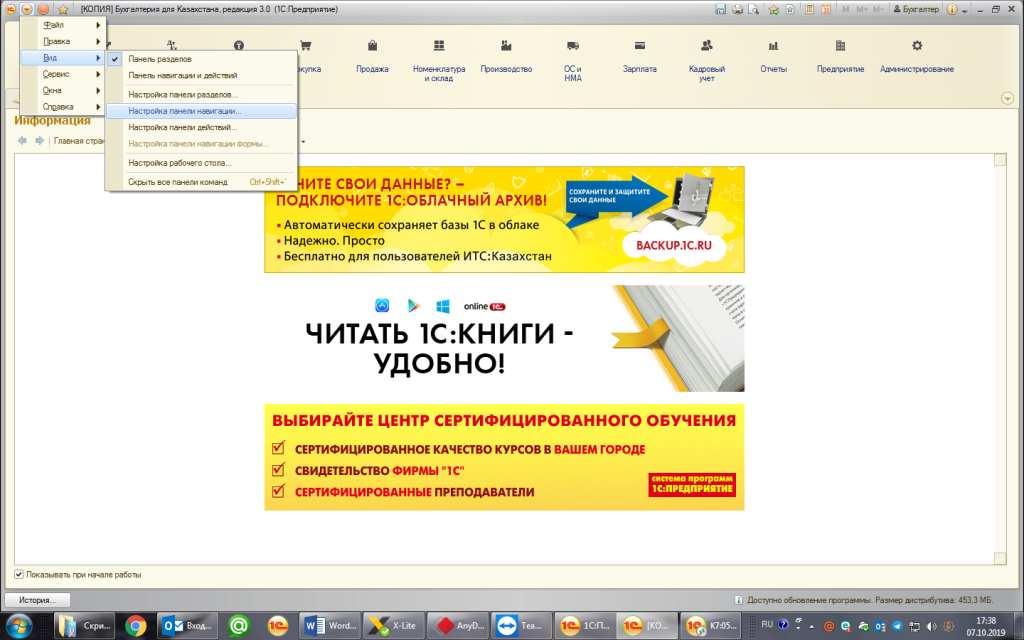Click the Telegram tray icon
This screenshot has width=1024, height=640.
click(x=897, y=626)
